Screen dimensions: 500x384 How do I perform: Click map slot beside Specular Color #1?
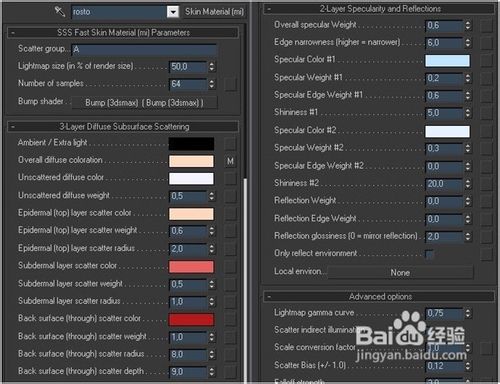(x=486, y=61)
